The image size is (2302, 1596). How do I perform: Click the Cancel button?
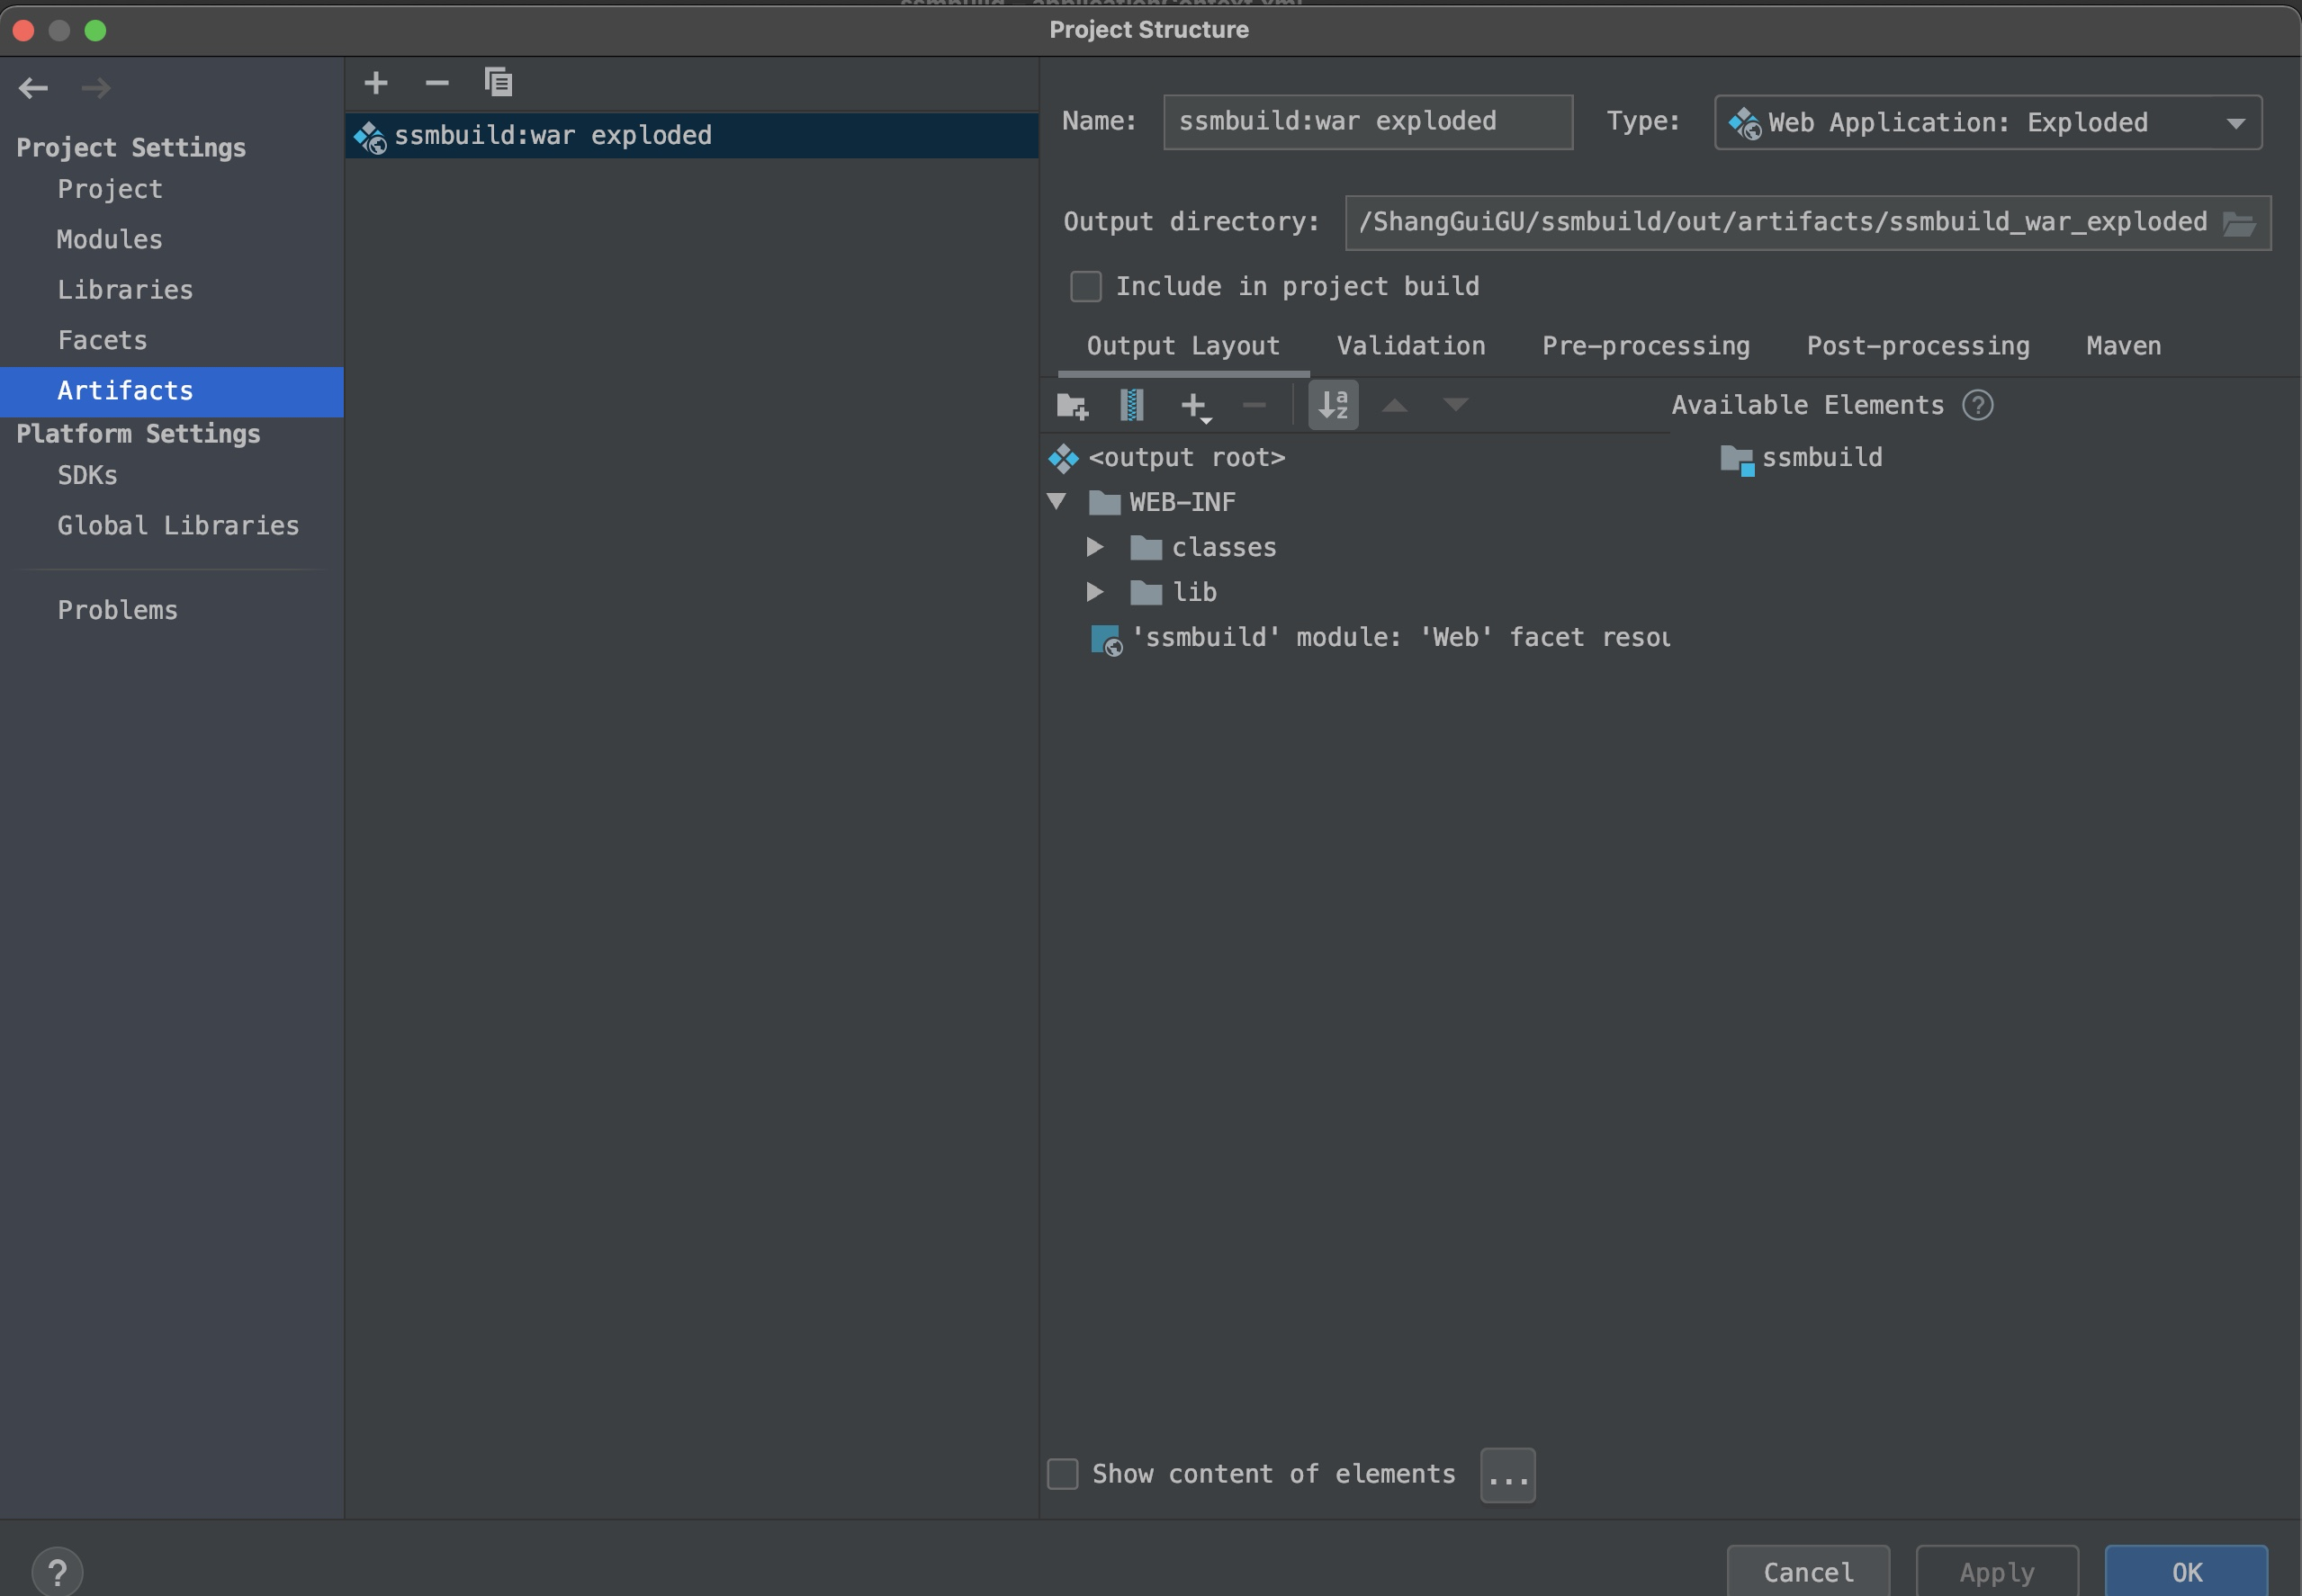click(x=1807, y=1571)
